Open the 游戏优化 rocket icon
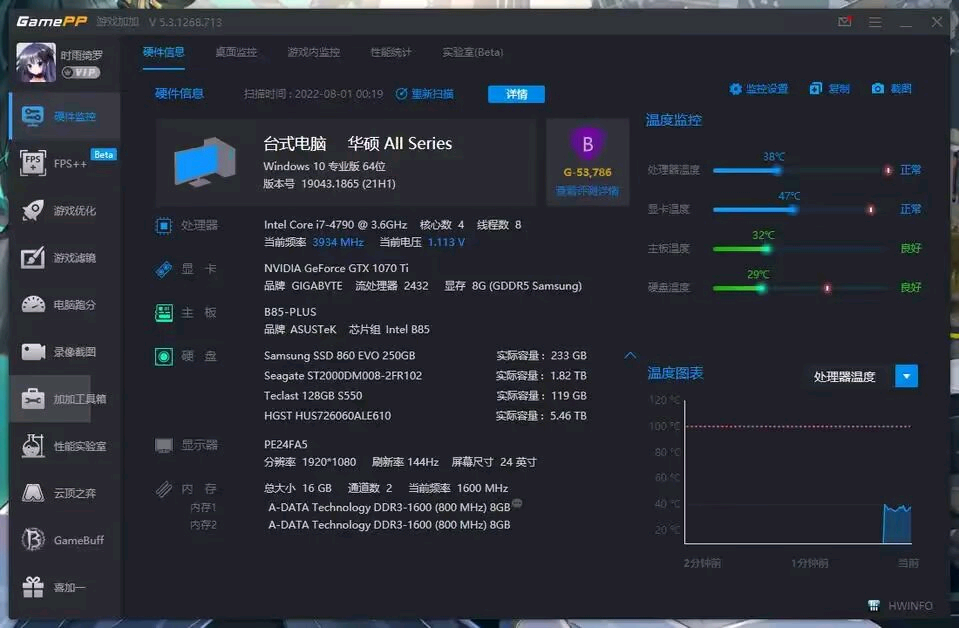The image size is (959, 628). click(x=34, y=211)
